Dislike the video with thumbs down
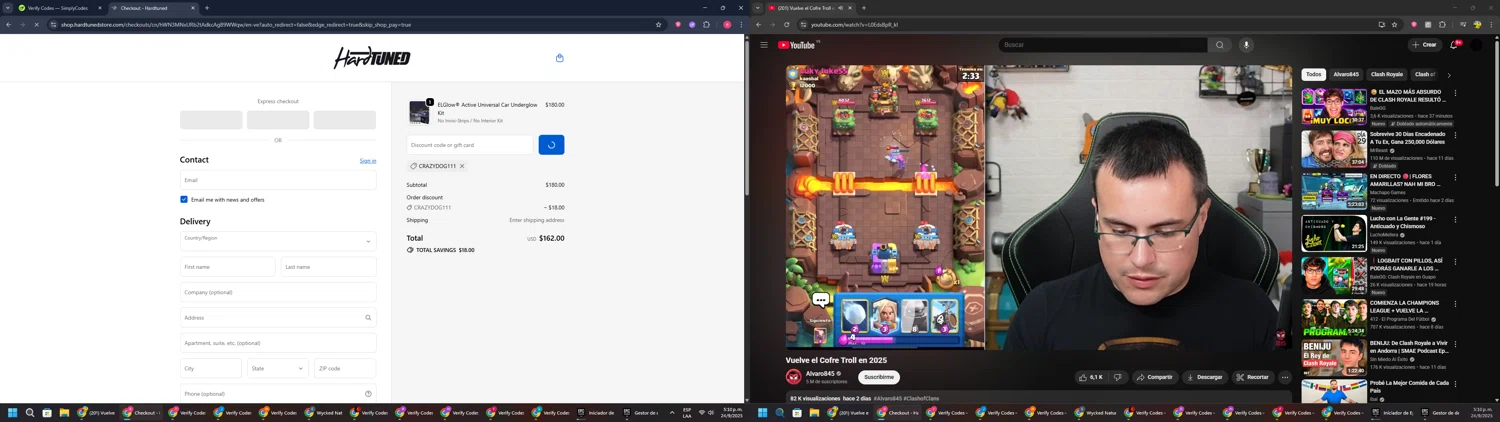 pos(1118,377)
